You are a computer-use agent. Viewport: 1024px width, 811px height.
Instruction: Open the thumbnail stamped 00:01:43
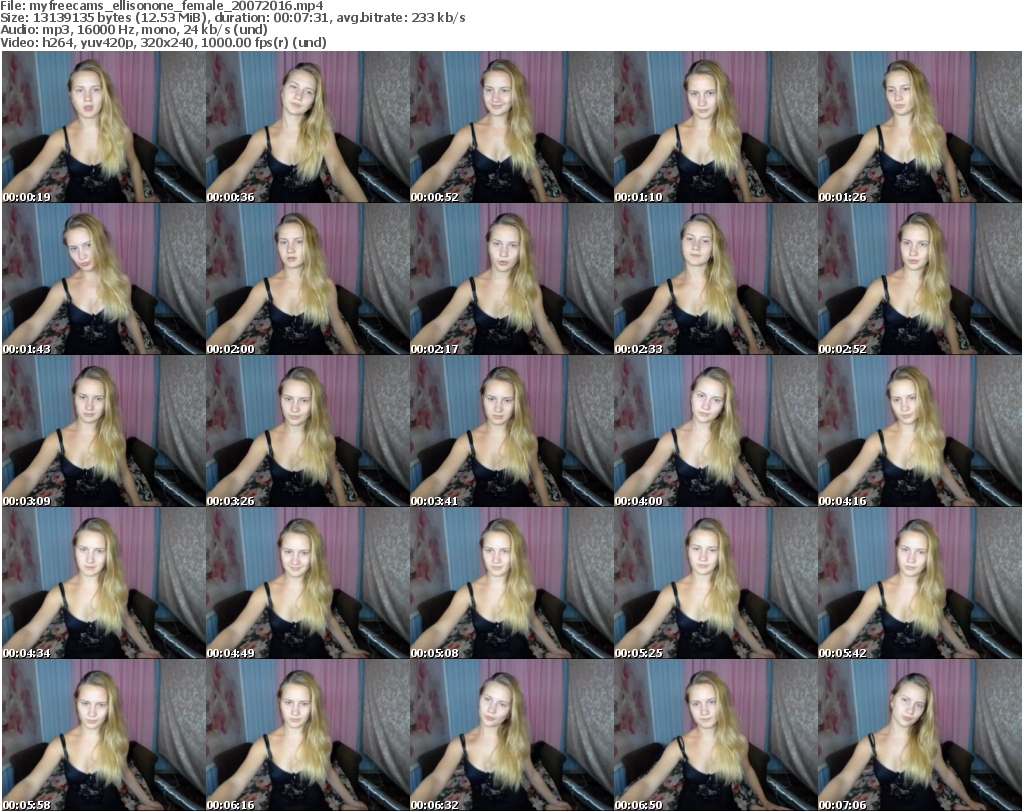pos(104,279)
